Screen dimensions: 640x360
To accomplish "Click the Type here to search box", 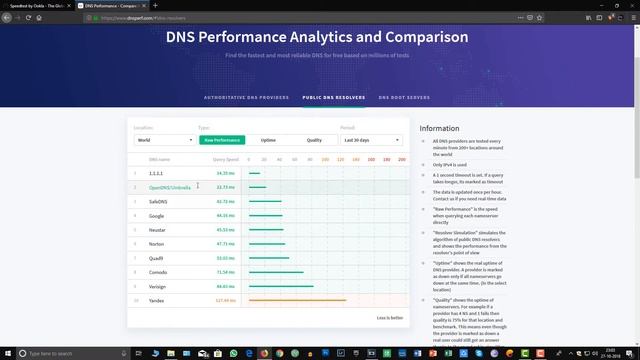I will coord(73,353).
